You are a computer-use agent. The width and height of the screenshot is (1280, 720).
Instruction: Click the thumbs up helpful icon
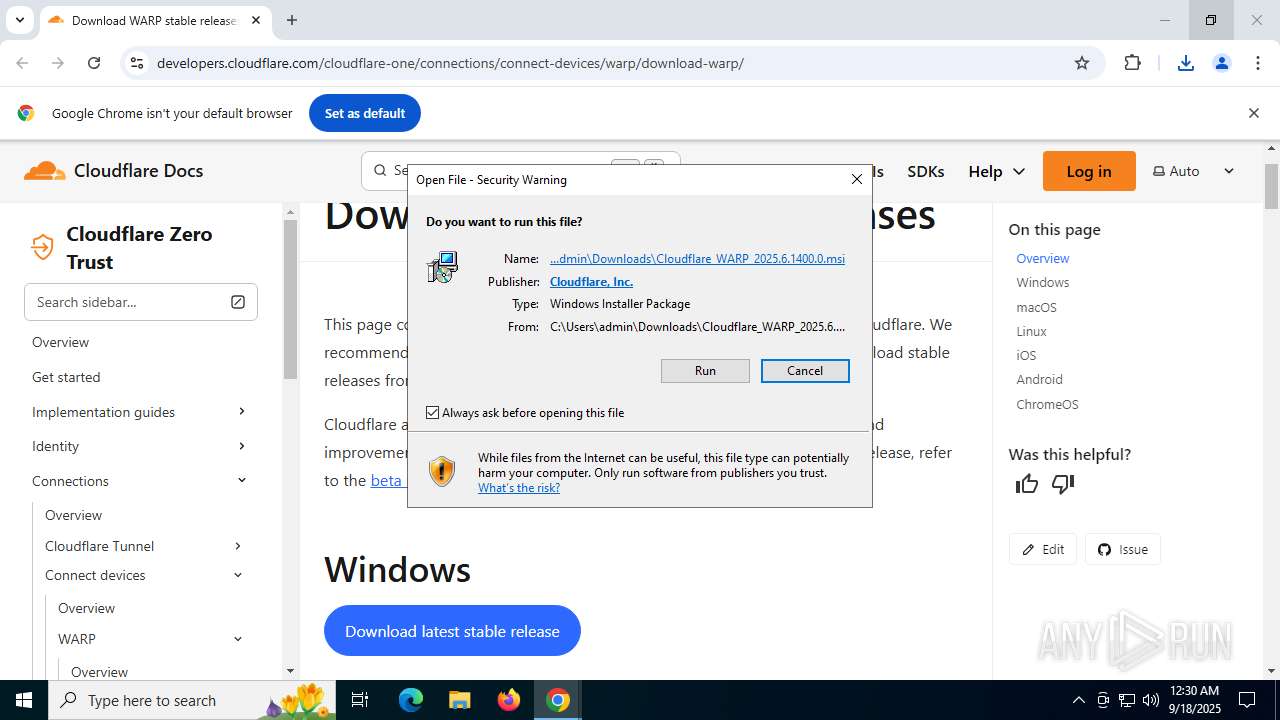point(1027,484)
